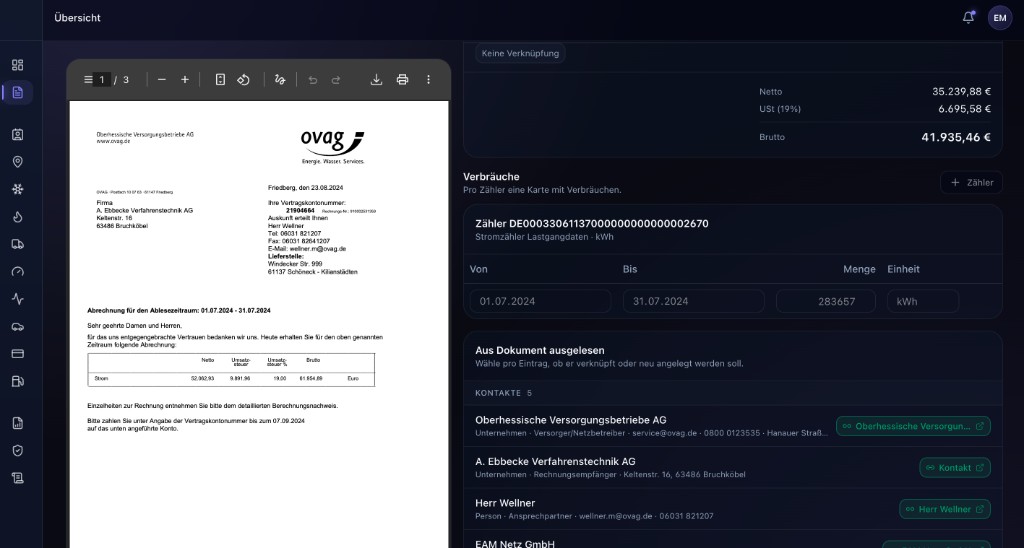Edit the Einheit field kWh

click(923, 301)
